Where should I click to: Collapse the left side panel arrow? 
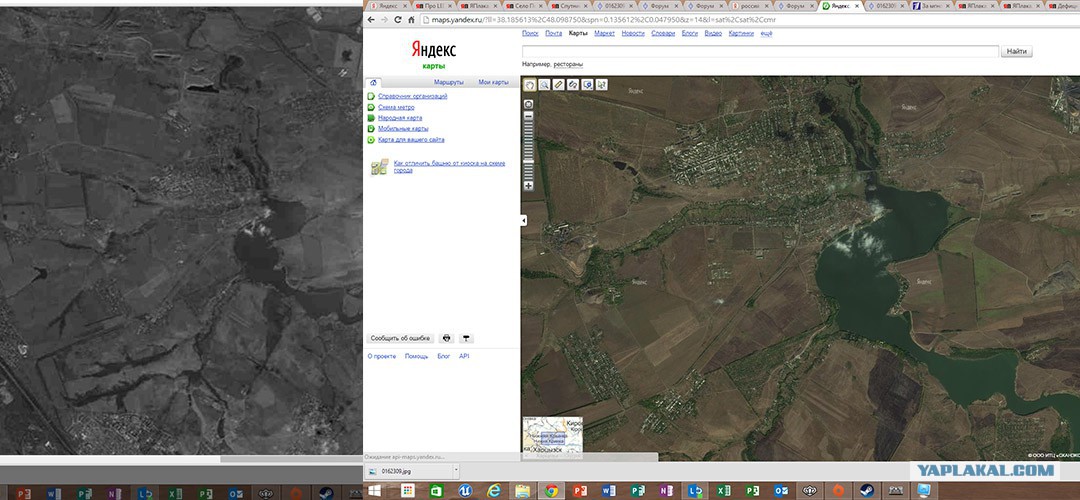[x=523, y=220]
